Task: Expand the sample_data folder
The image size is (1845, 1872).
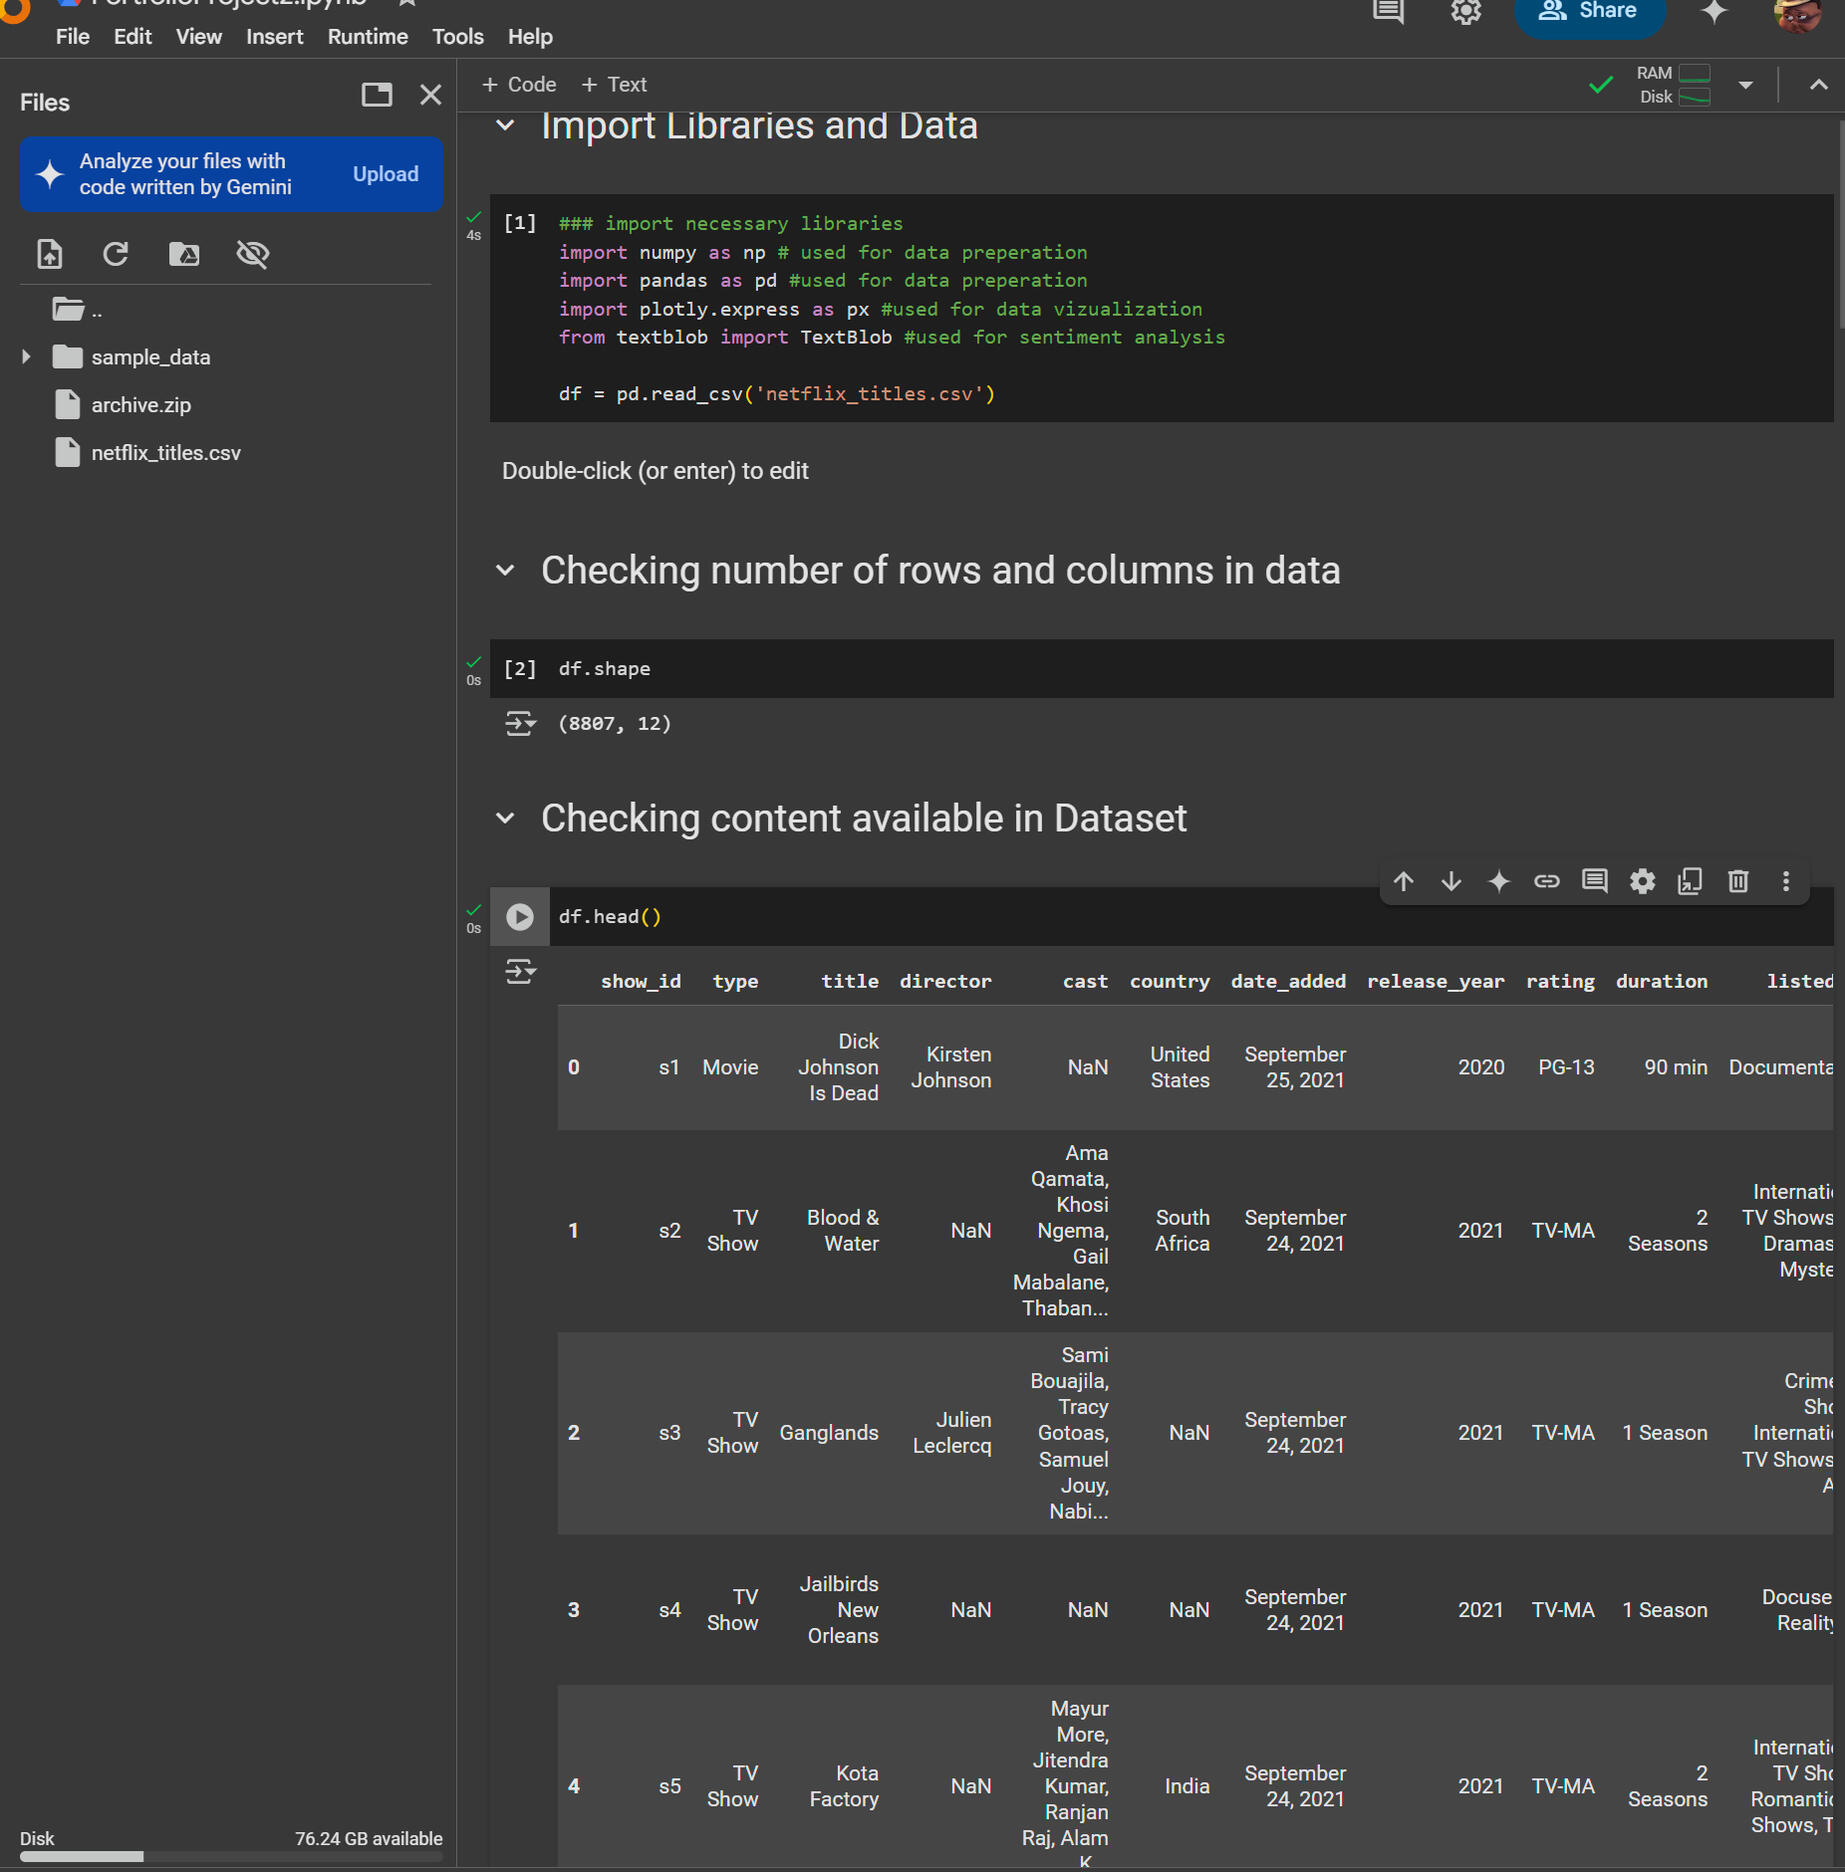Action: (27, 357)
